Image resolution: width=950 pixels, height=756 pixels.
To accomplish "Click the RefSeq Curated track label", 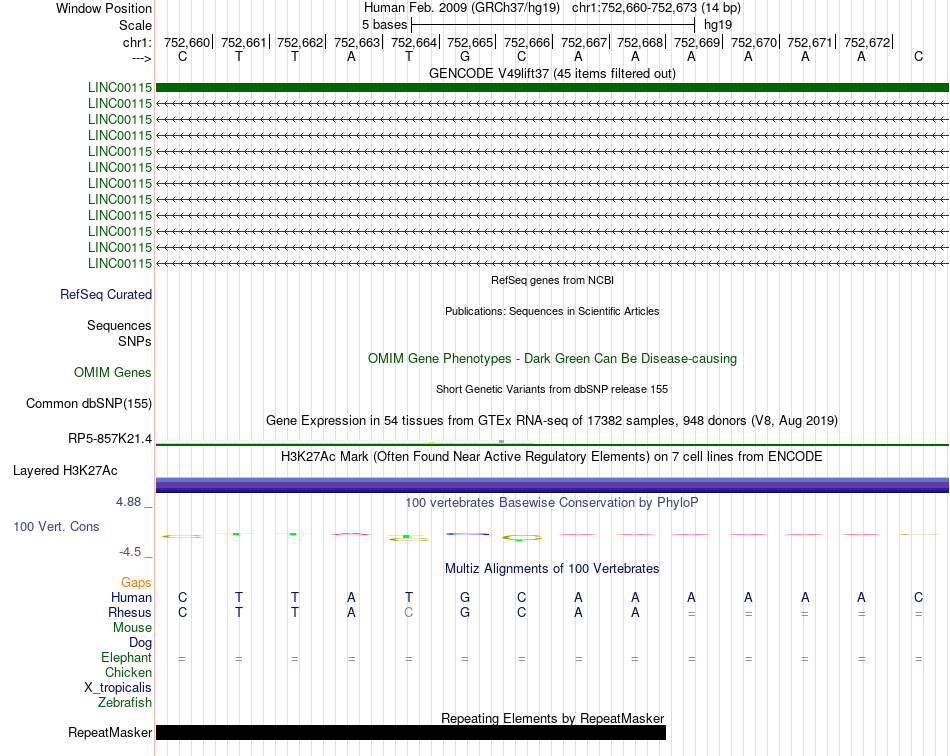I will click(x=106, y=294).
